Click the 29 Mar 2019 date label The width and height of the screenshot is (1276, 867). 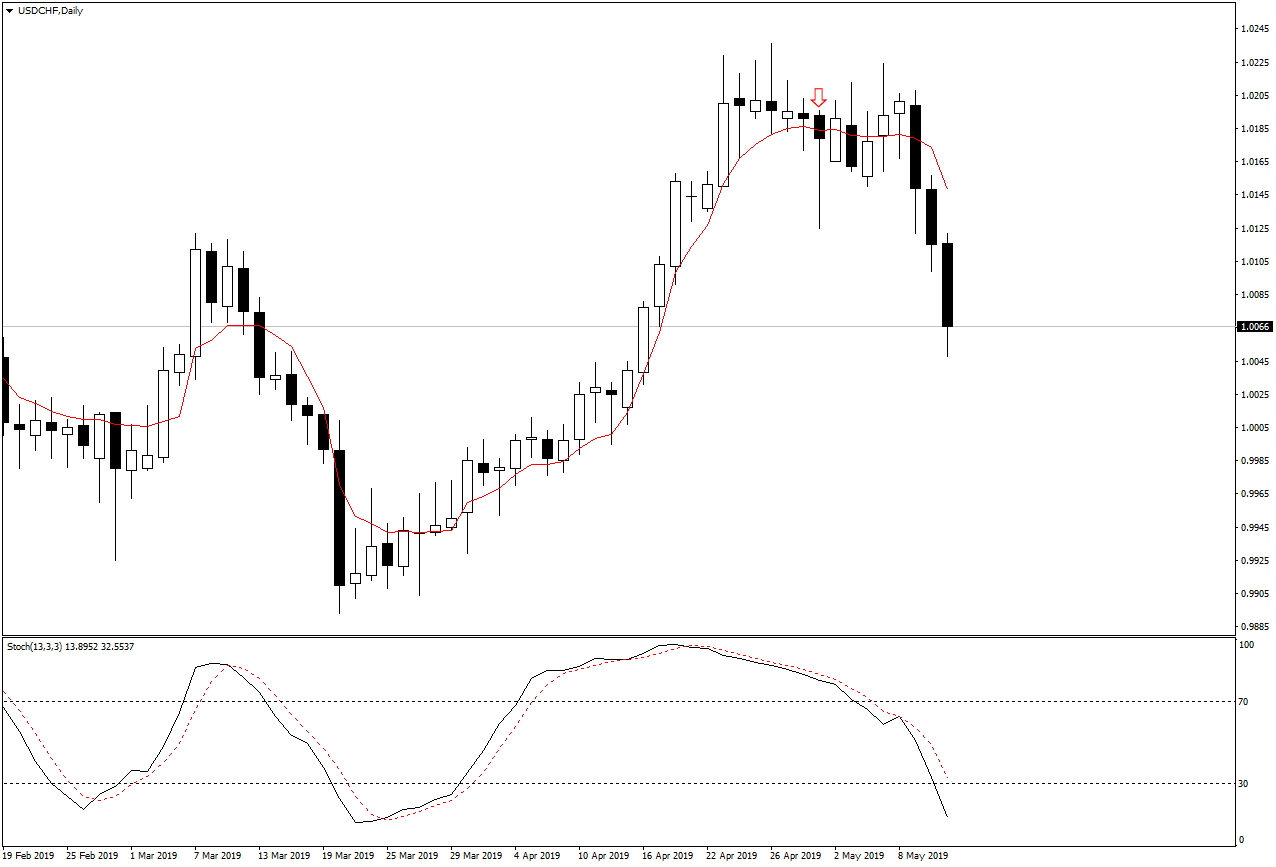coord(476,856)
